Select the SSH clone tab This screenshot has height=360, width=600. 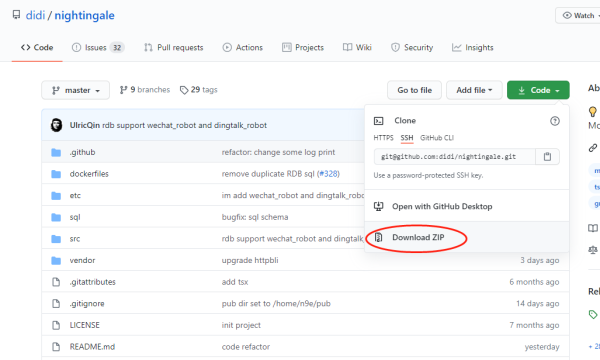click(407, 138)
